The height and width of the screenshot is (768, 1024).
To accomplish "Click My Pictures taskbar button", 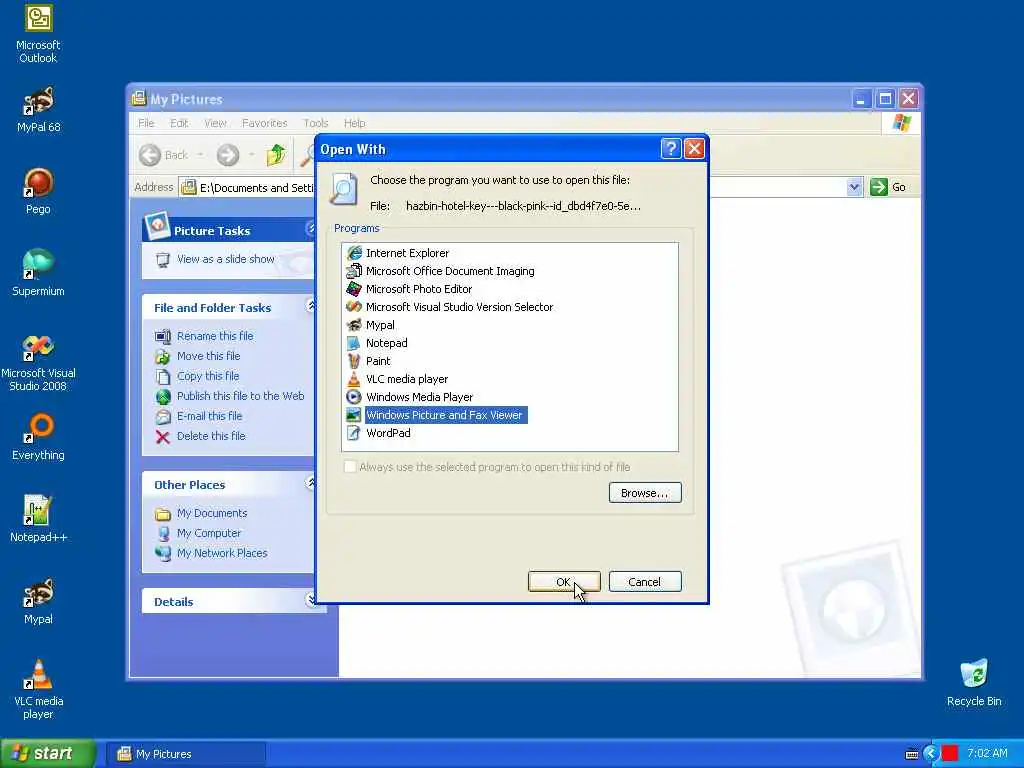I will coord(186,754).
